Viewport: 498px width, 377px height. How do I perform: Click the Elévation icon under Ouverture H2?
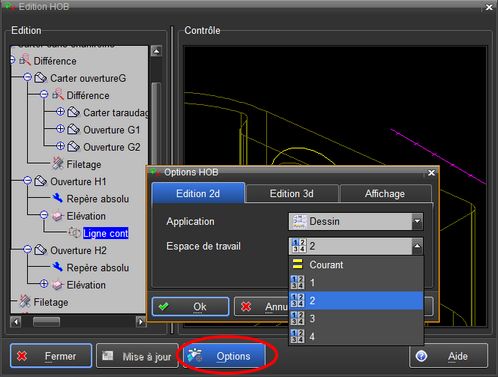tap(58, 284)
